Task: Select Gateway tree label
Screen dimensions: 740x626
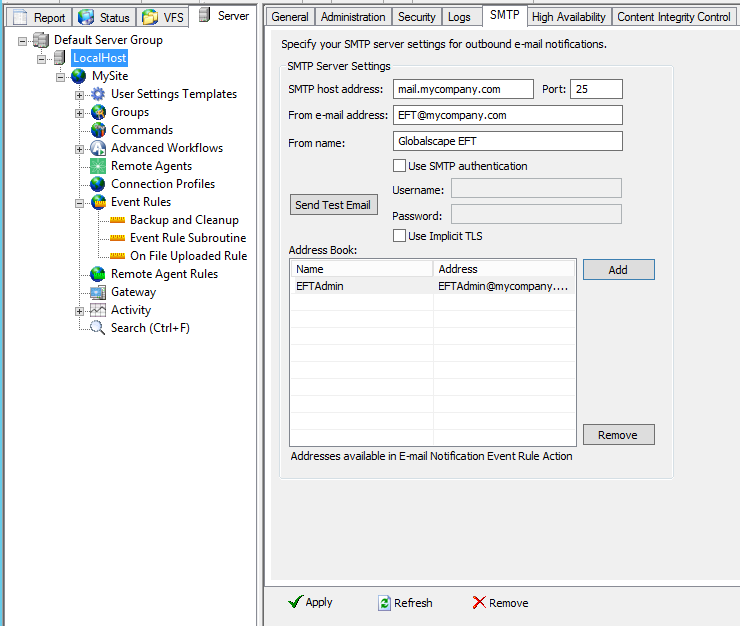Action: [133, 292]
